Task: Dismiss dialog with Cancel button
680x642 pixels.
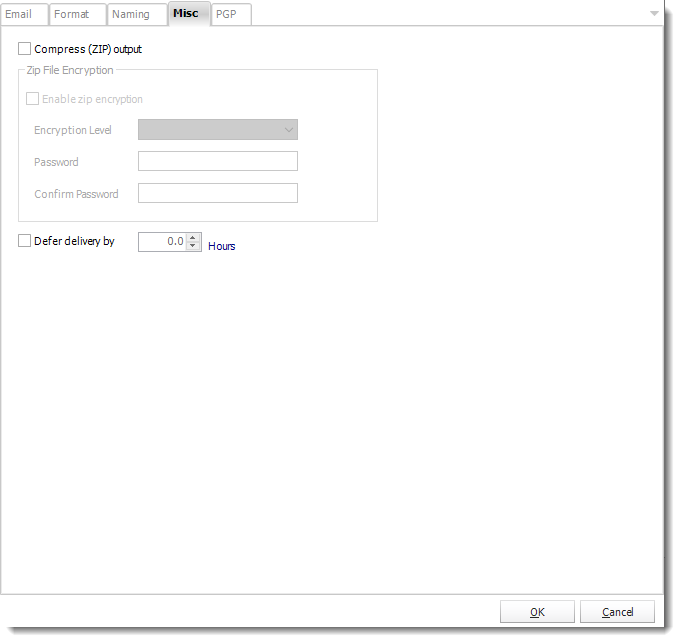Action: [617, 612]
